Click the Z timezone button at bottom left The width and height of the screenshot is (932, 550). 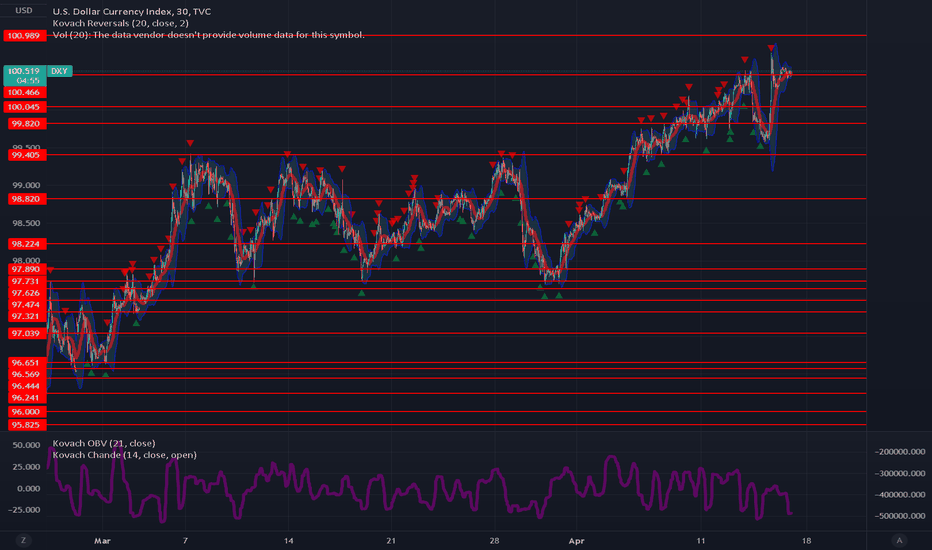[23, 540]
